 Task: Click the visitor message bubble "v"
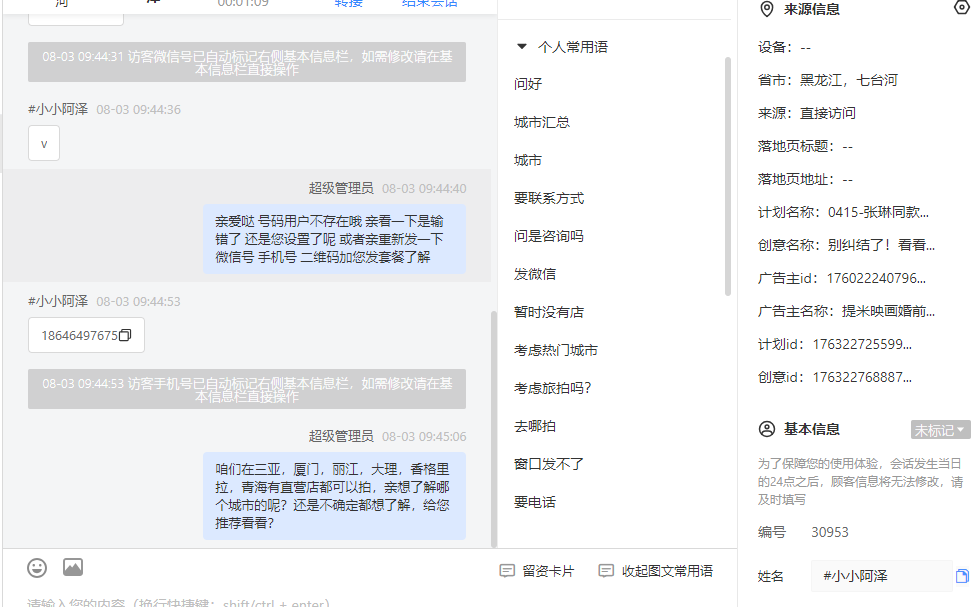[x=44, y=143]
